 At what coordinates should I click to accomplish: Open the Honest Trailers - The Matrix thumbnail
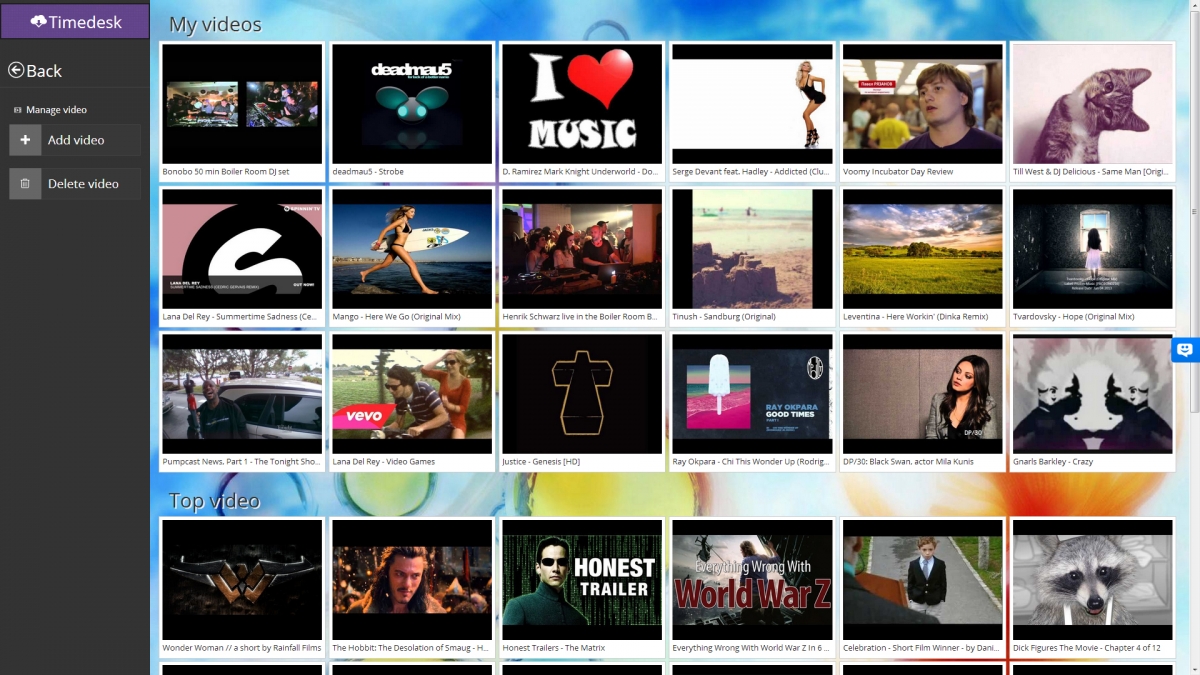[582, 580]
